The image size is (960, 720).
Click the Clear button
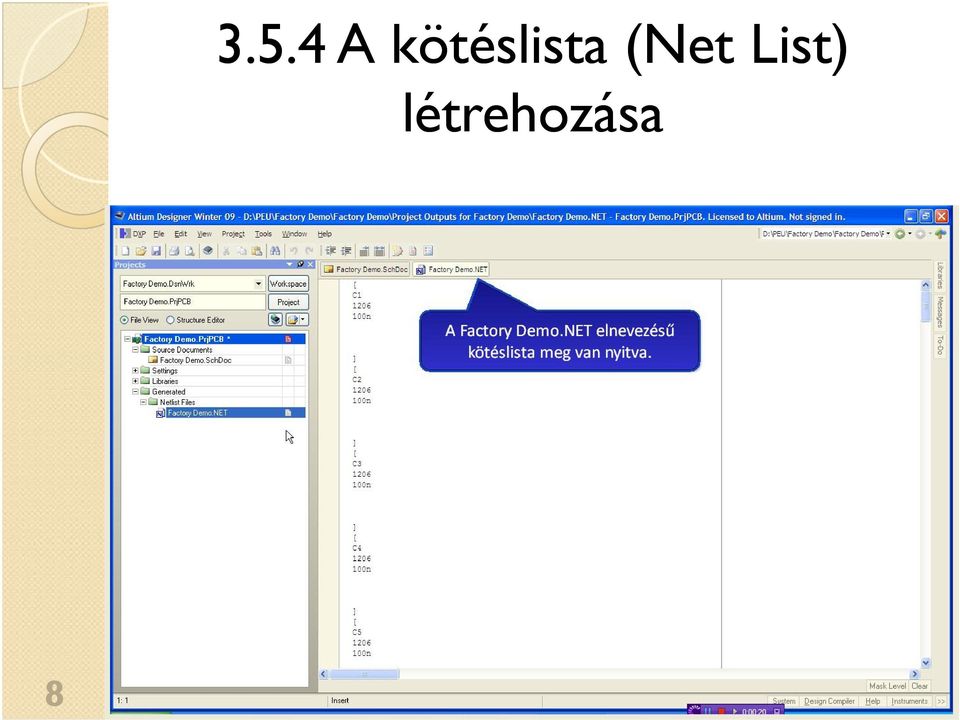click(x=920, y=686)
